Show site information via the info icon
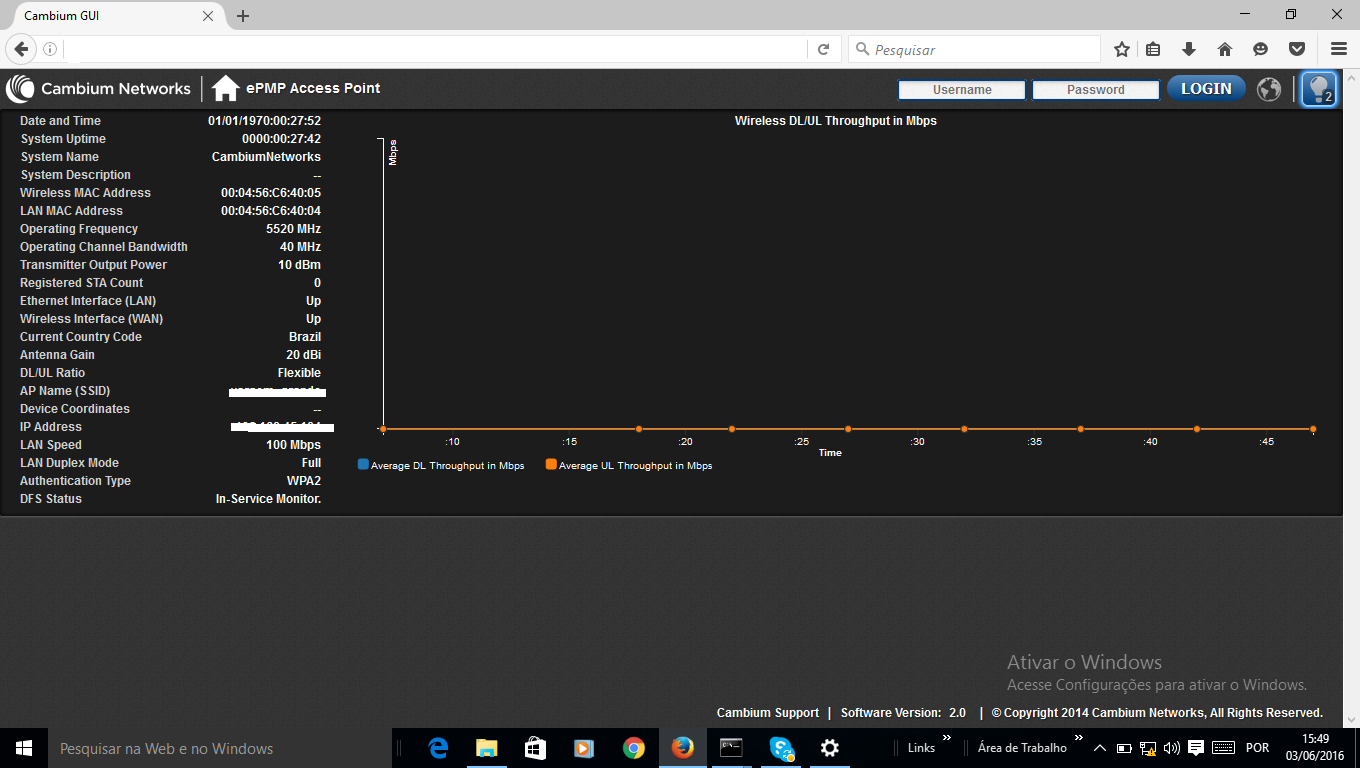 click(x=50, y=49)
